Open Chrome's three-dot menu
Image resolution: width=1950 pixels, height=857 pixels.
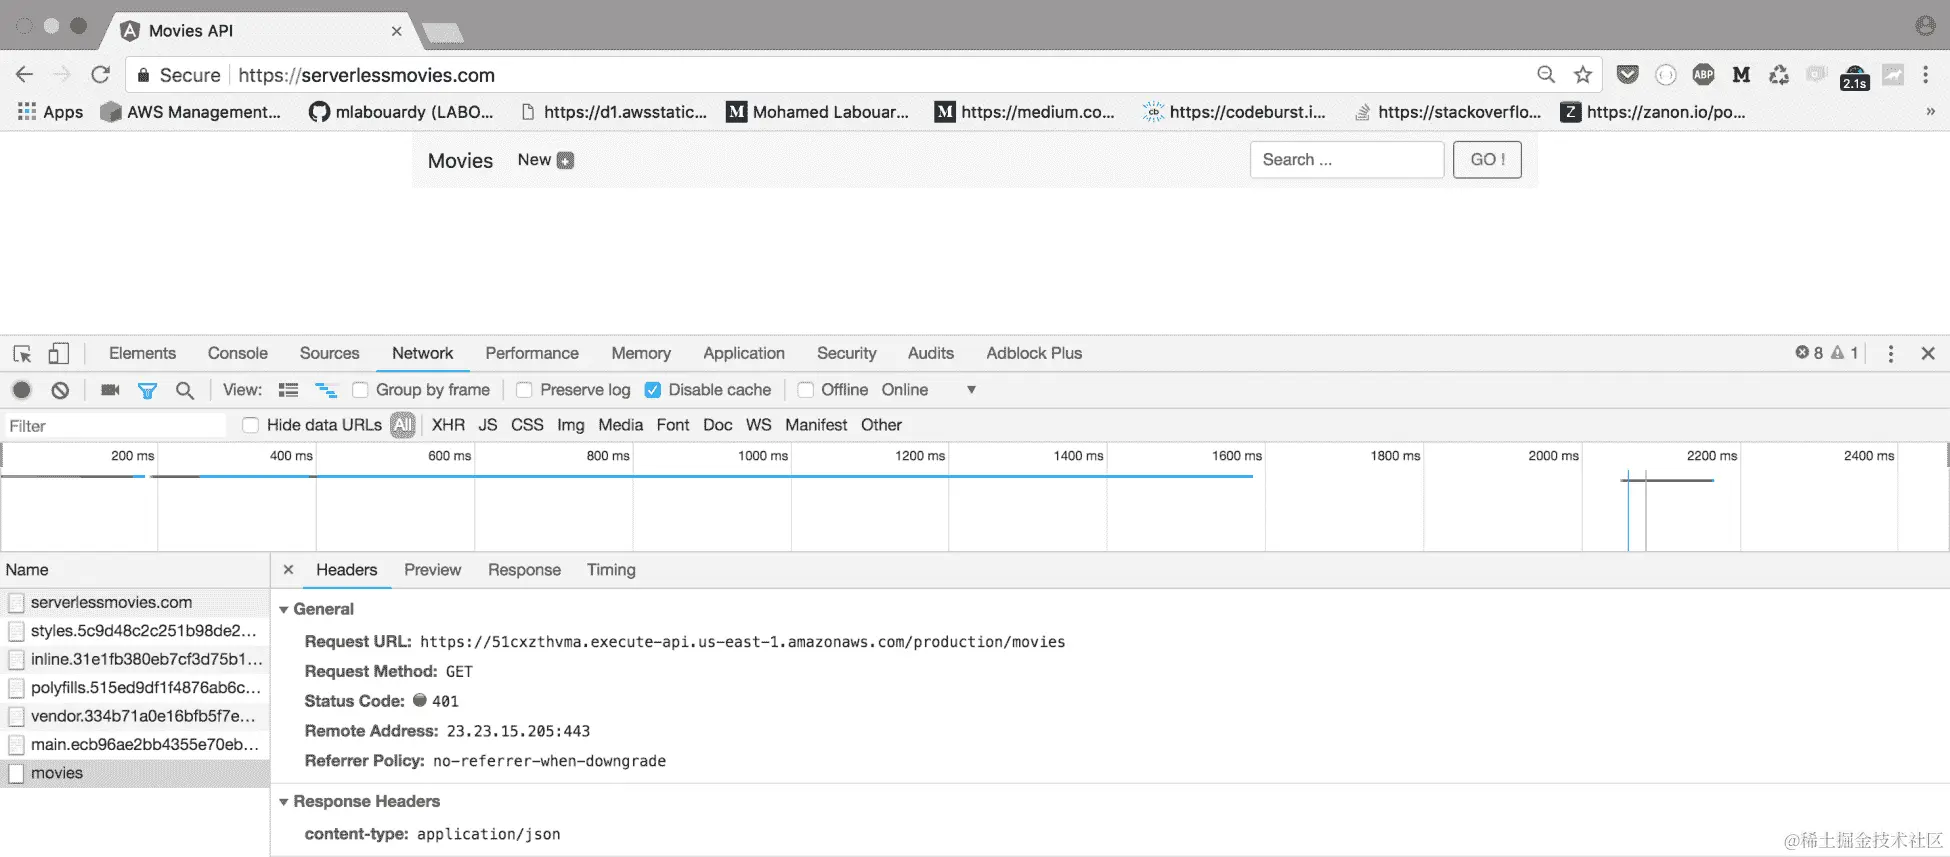[1926, 75]
